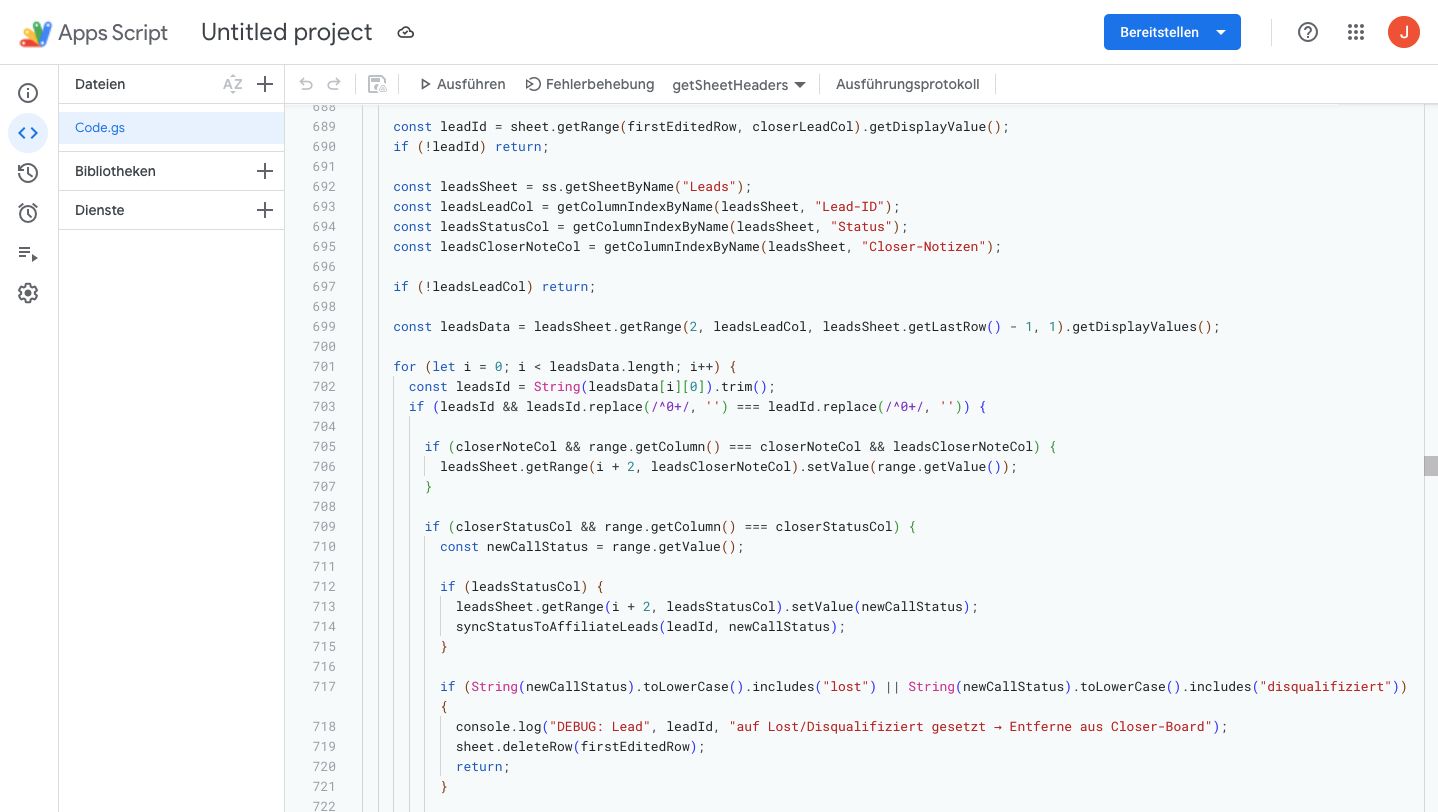This screenshot has width=1438, height=812.
Task: Click the editor vertical scrollbar thumb
Action: point(1430,466)
